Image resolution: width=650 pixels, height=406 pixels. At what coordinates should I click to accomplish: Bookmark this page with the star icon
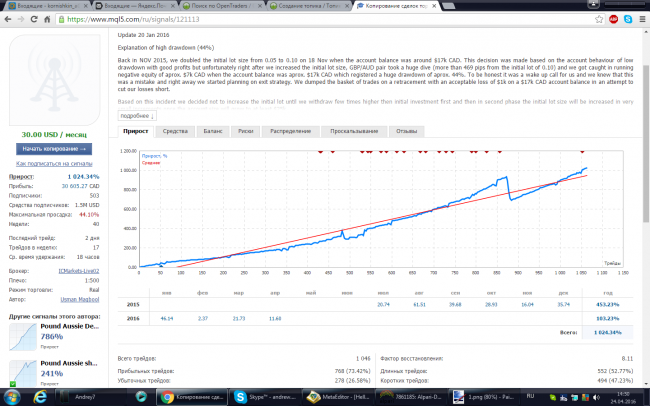599,19
